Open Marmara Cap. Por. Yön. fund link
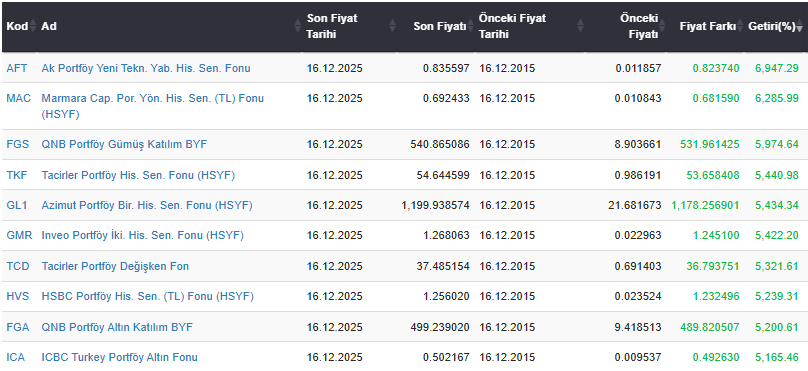This screenshot has width=808, height=371. tap(153, 106)
